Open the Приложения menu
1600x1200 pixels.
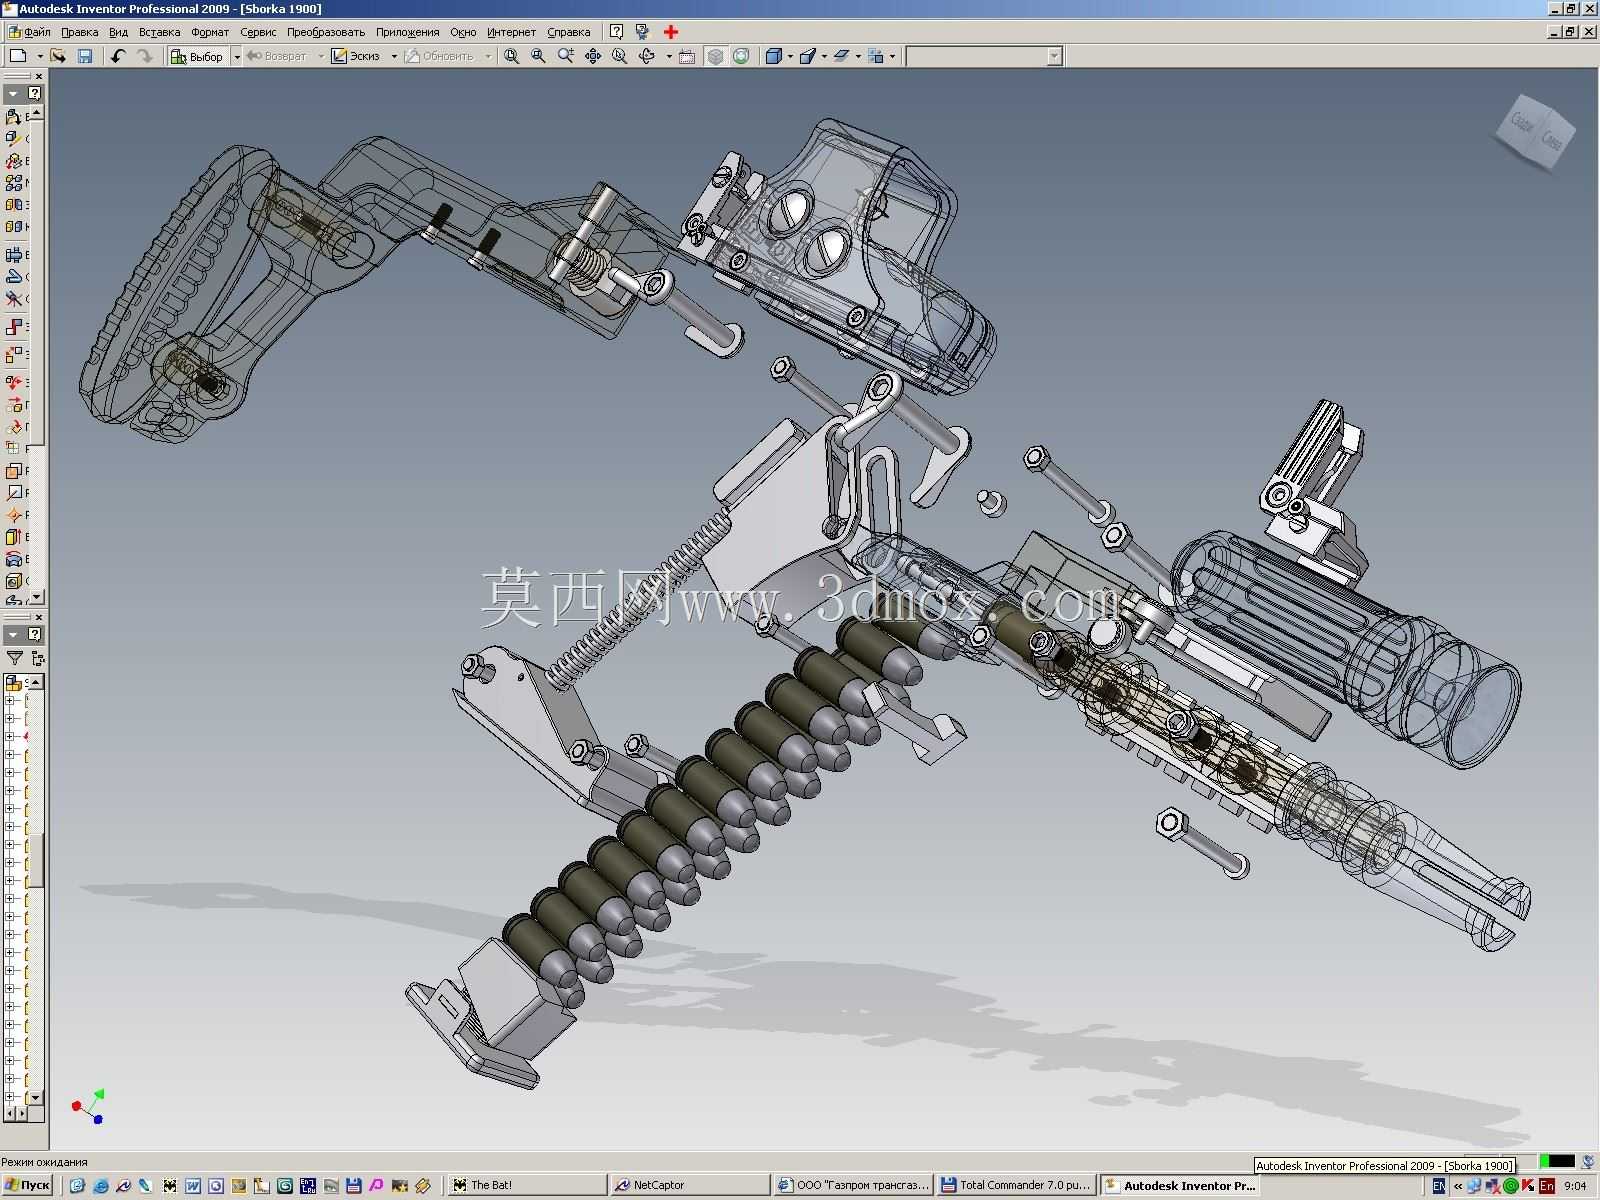[x=407, y=32]
